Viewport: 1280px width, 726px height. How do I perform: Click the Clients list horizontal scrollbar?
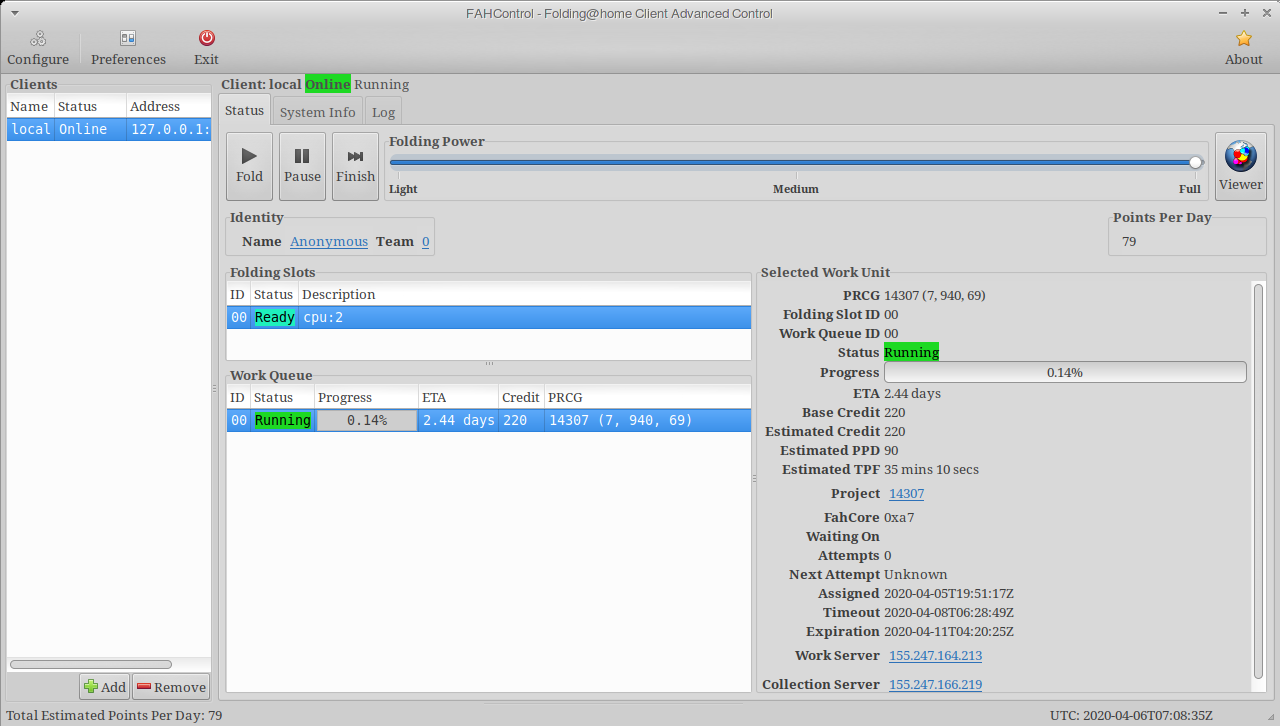[x=91, y=664]
